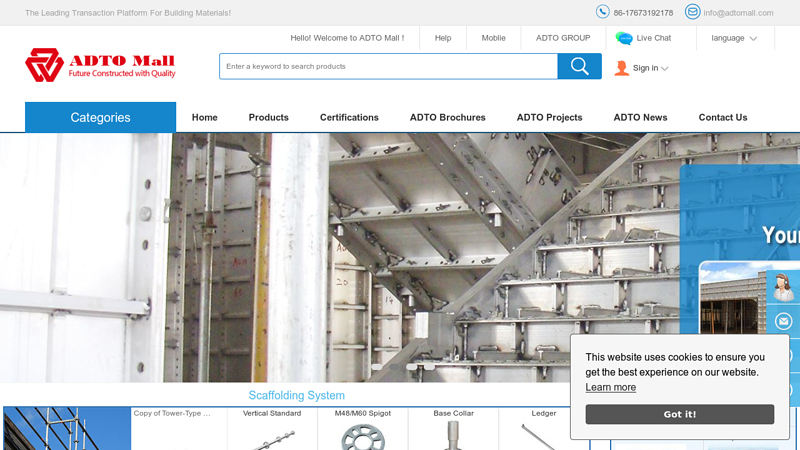Click the Live Chat link text
The height and width of the screenshot is (450, 800).
[654, 38]
